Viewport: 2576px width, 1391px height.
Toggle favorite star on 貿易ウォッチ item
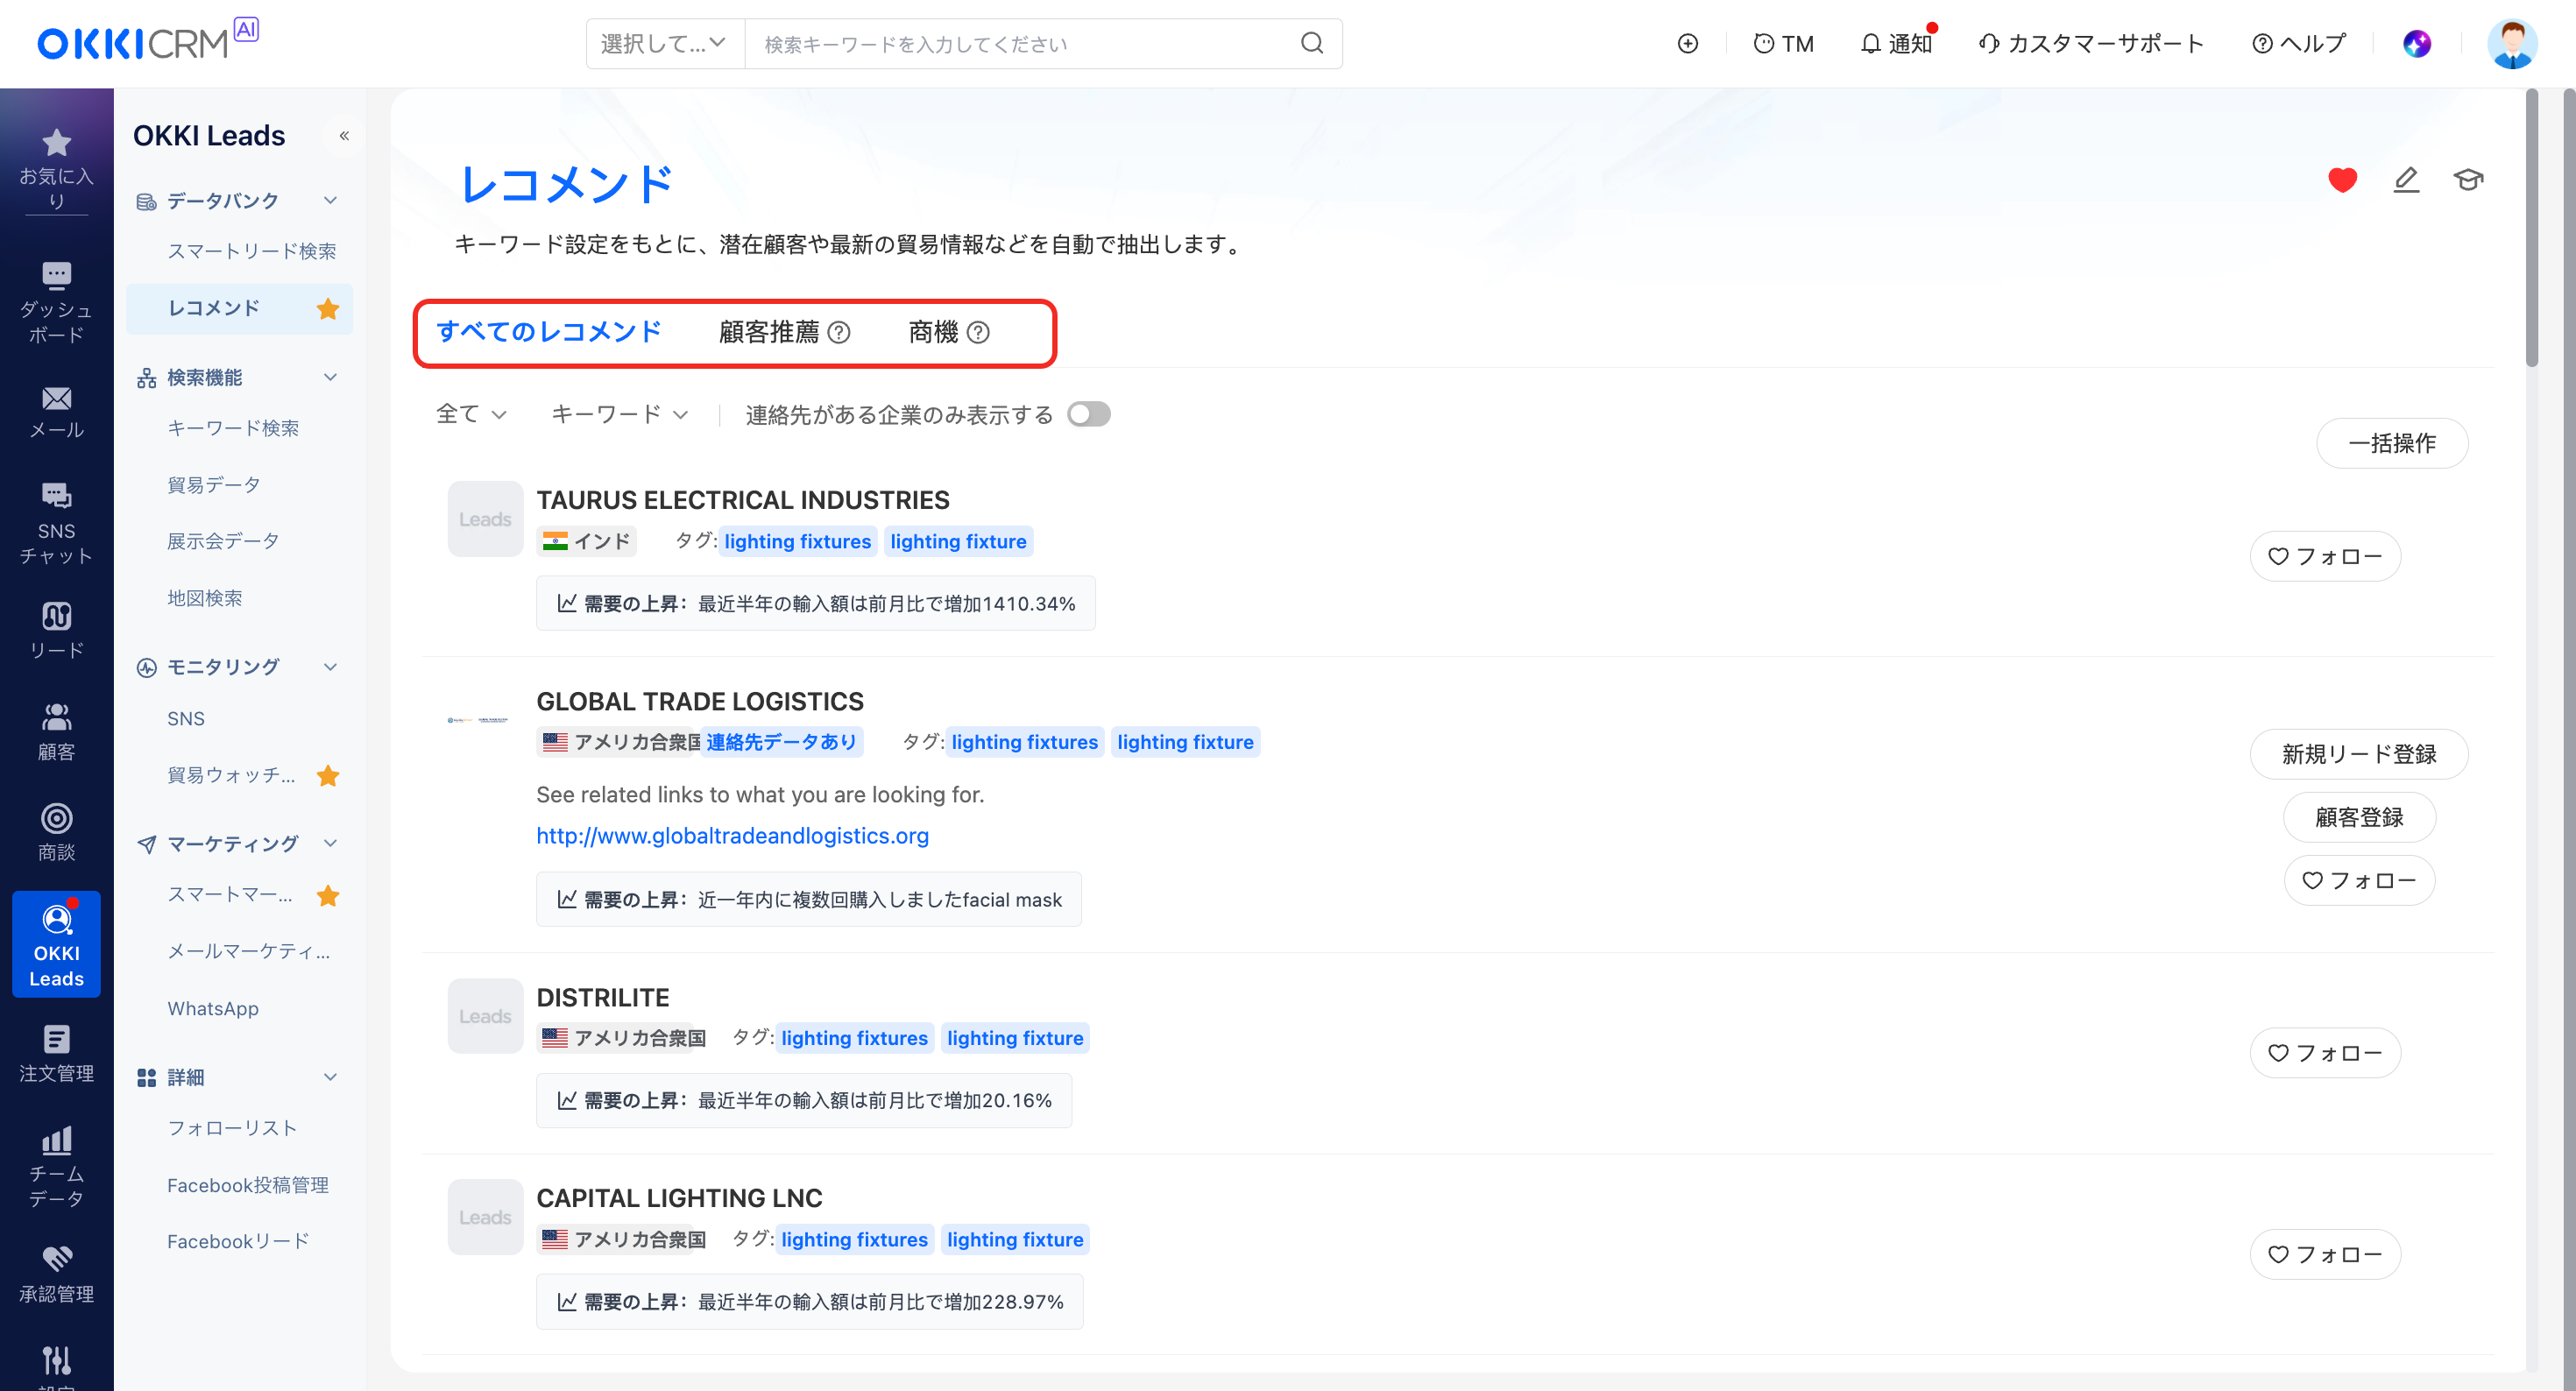pos(328,775)
